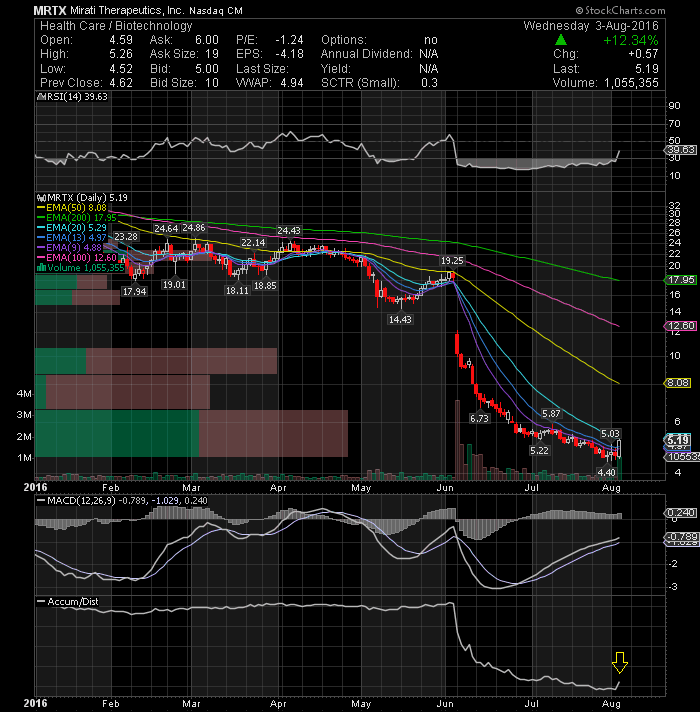Click the MRTX ticker symbol in the title
This screenshot has height=712, width=700.
[x=50, y=10]
